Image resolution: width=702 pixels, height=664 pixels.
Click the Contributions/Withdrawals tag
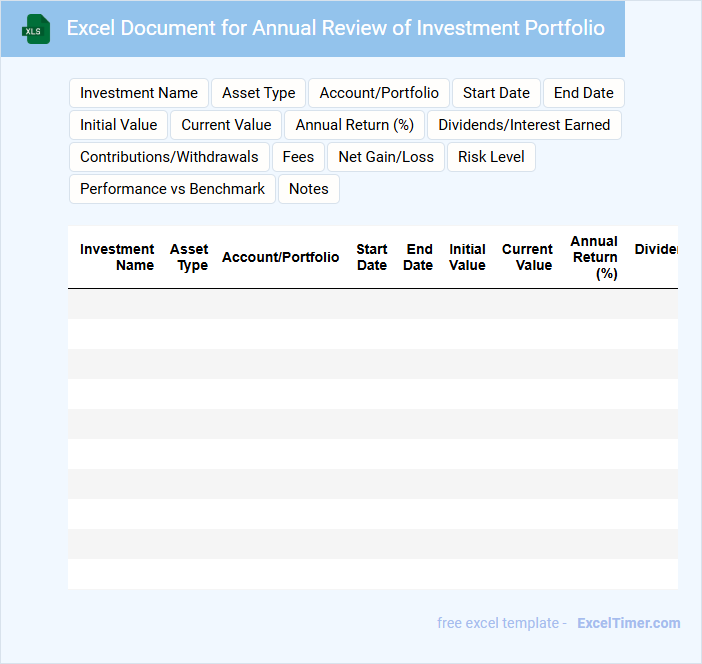click(x=169, y=157)
